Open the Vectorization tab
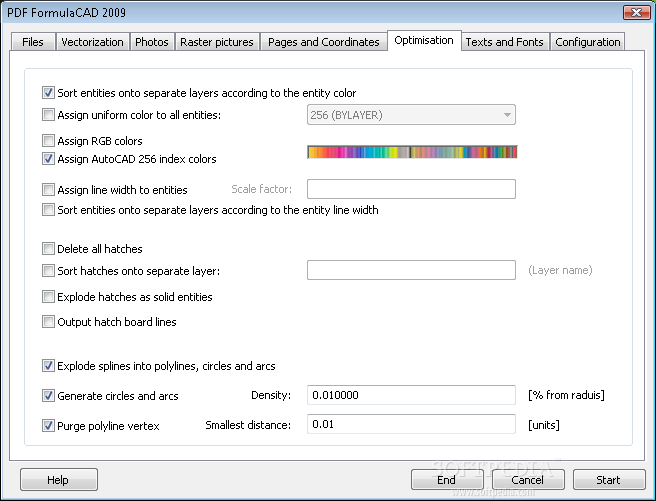Image resolution: width=656 pixels, height=501 pixels. [92, 42]
